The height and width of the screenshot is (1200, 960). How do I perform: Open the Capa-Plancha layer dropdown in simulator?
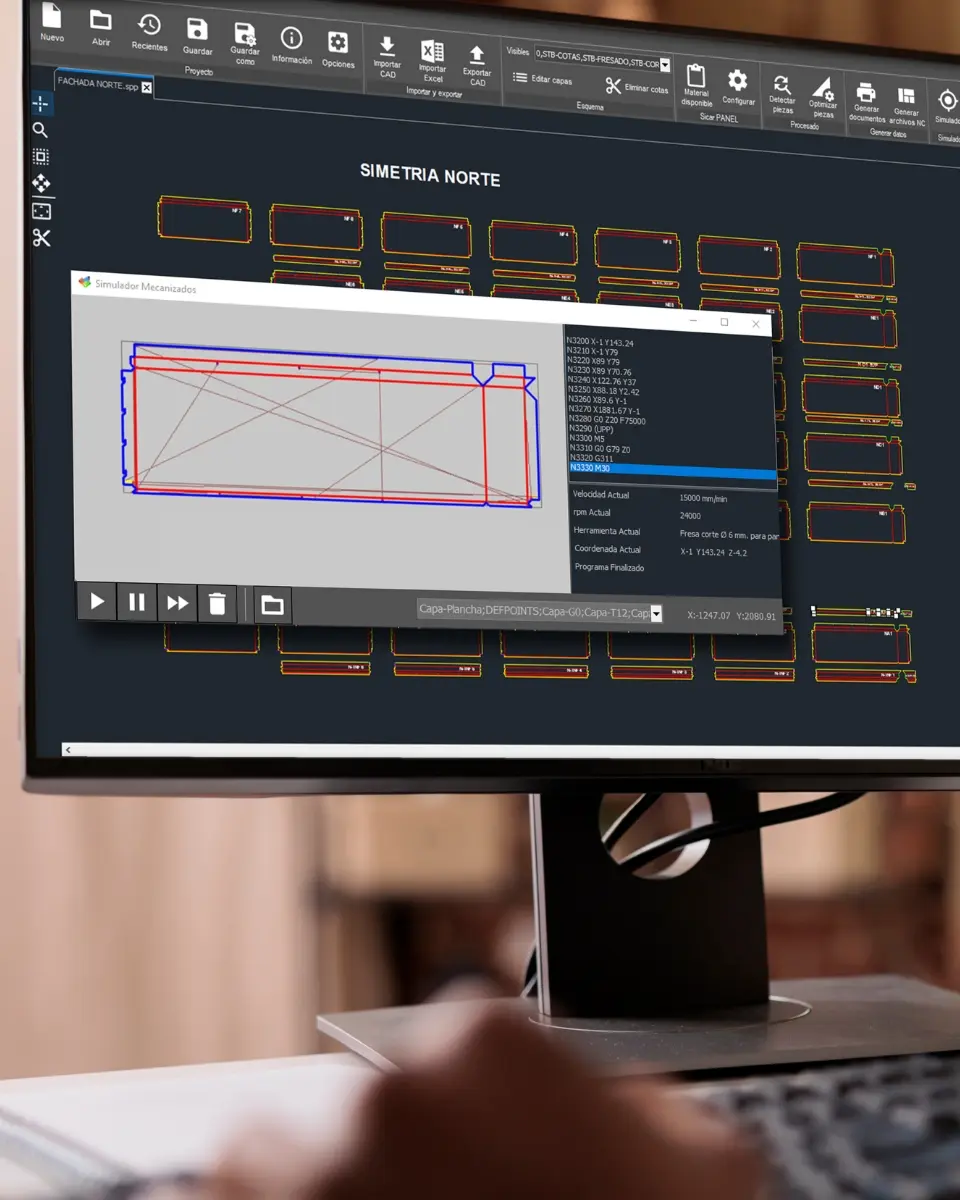tap(656, 614)
